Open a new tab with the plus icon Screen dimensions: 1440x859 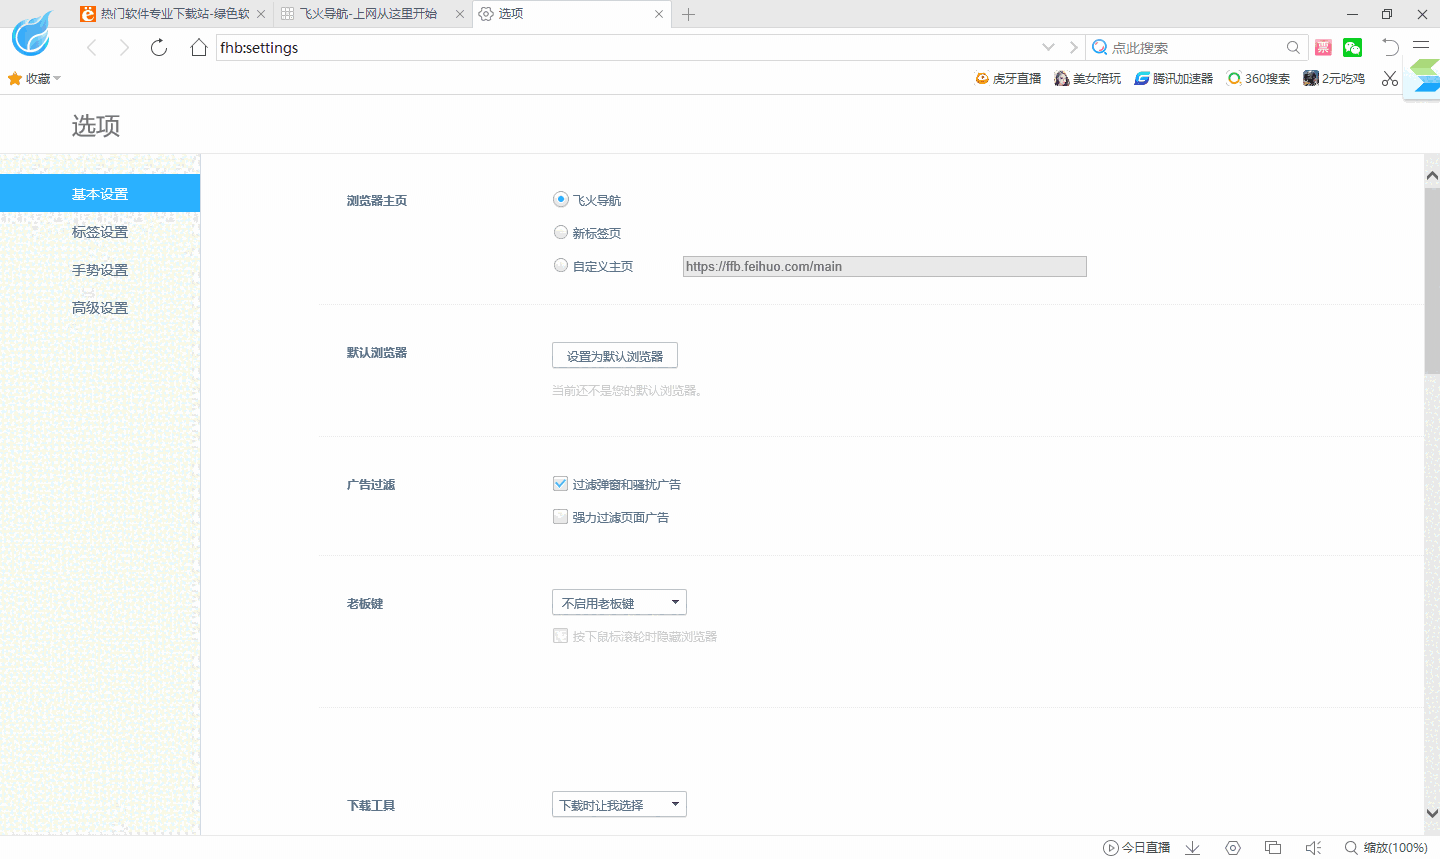(x=688, y=14)
